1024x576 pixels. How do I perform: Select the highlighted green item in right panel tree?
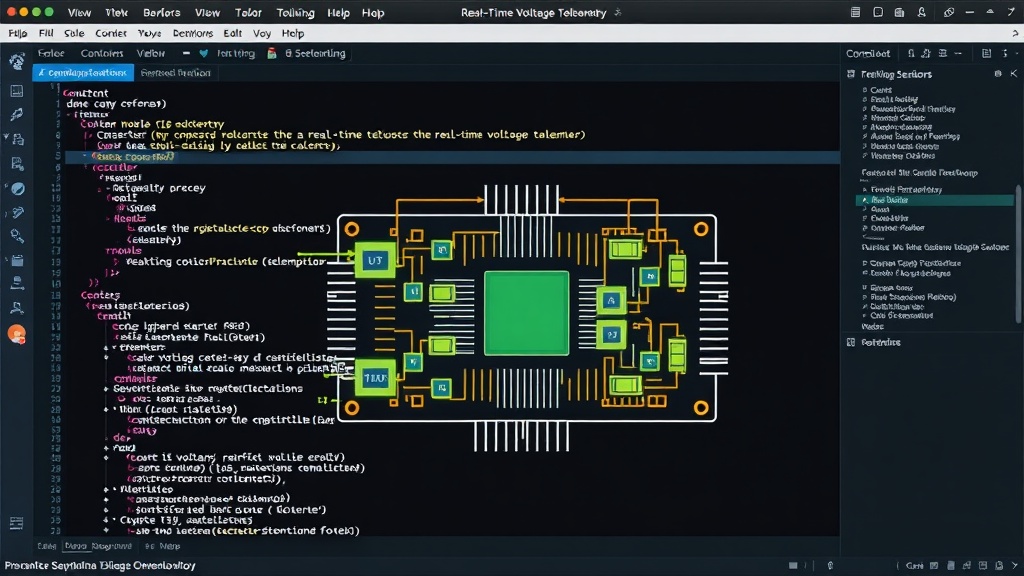(935, 200)
